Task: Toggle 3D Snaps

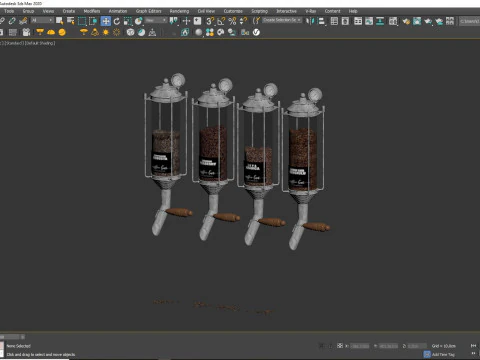Action: 210,21
